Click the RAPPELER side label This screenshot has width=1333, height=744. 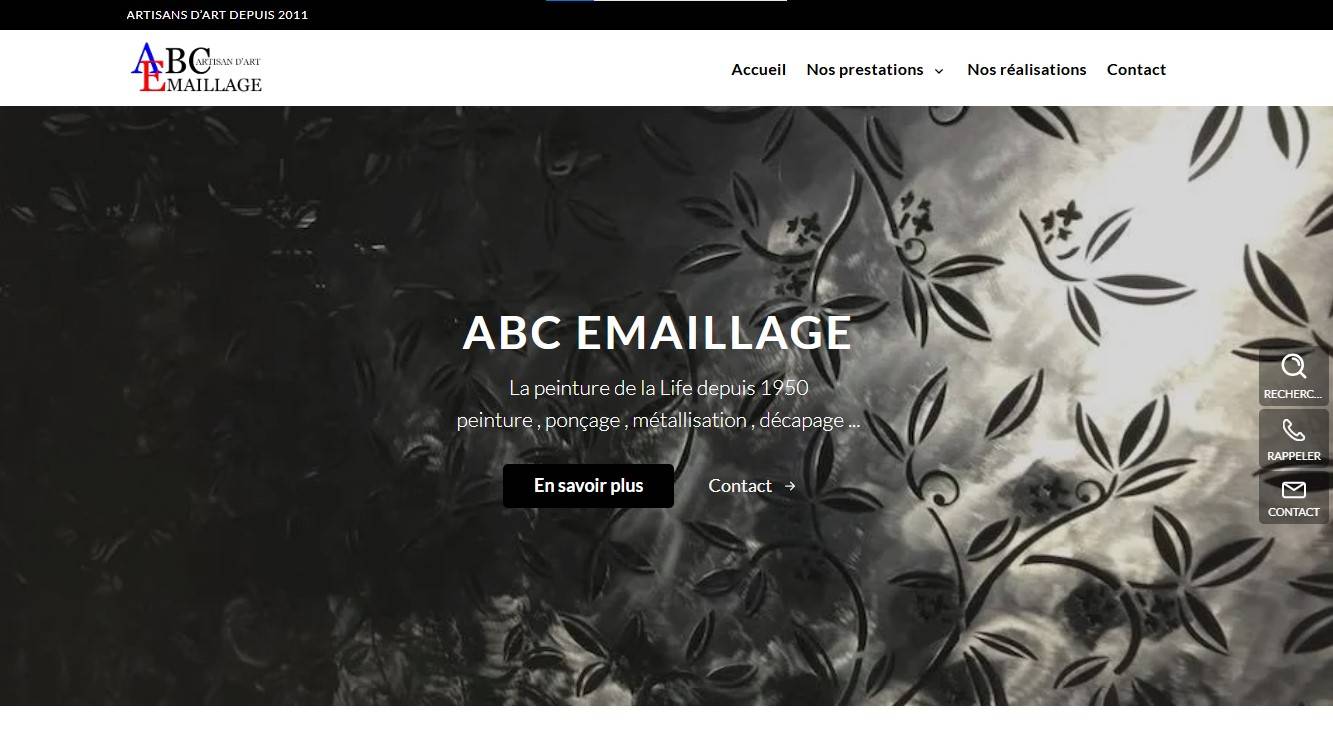pyautogui.click(x=1294, y=456)
